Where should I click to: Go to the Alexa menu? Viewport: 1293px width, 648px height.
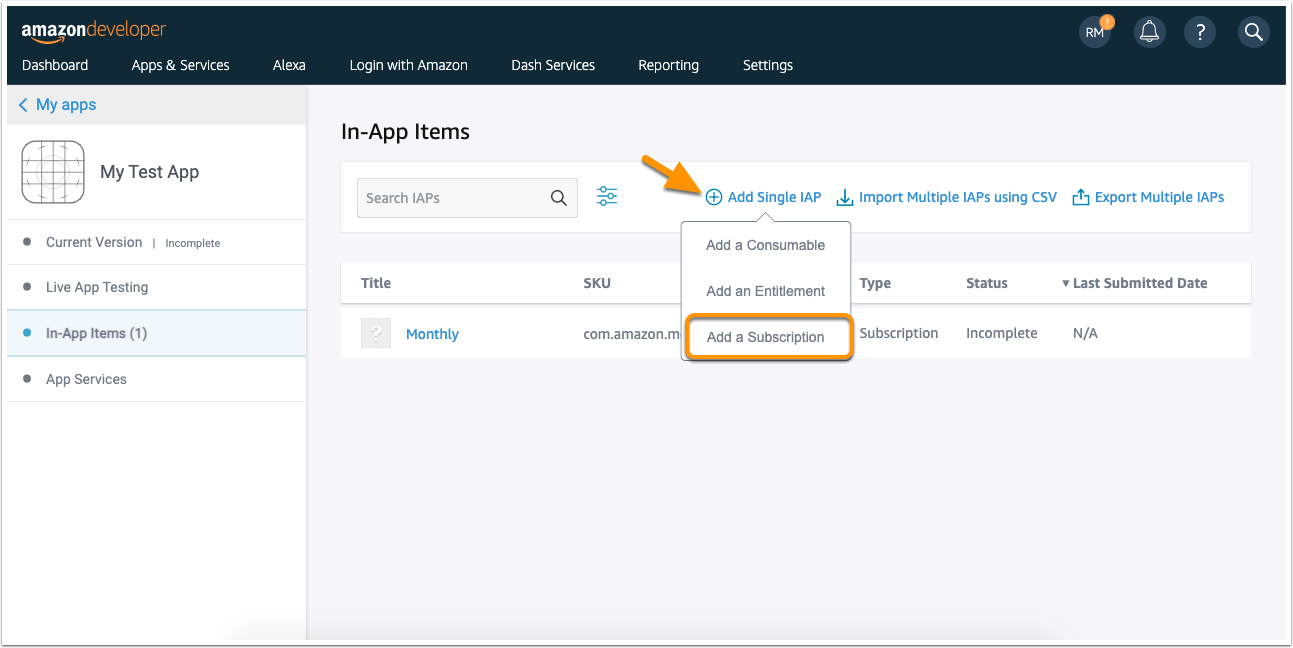pyautogui.click(x=289, y=65)
